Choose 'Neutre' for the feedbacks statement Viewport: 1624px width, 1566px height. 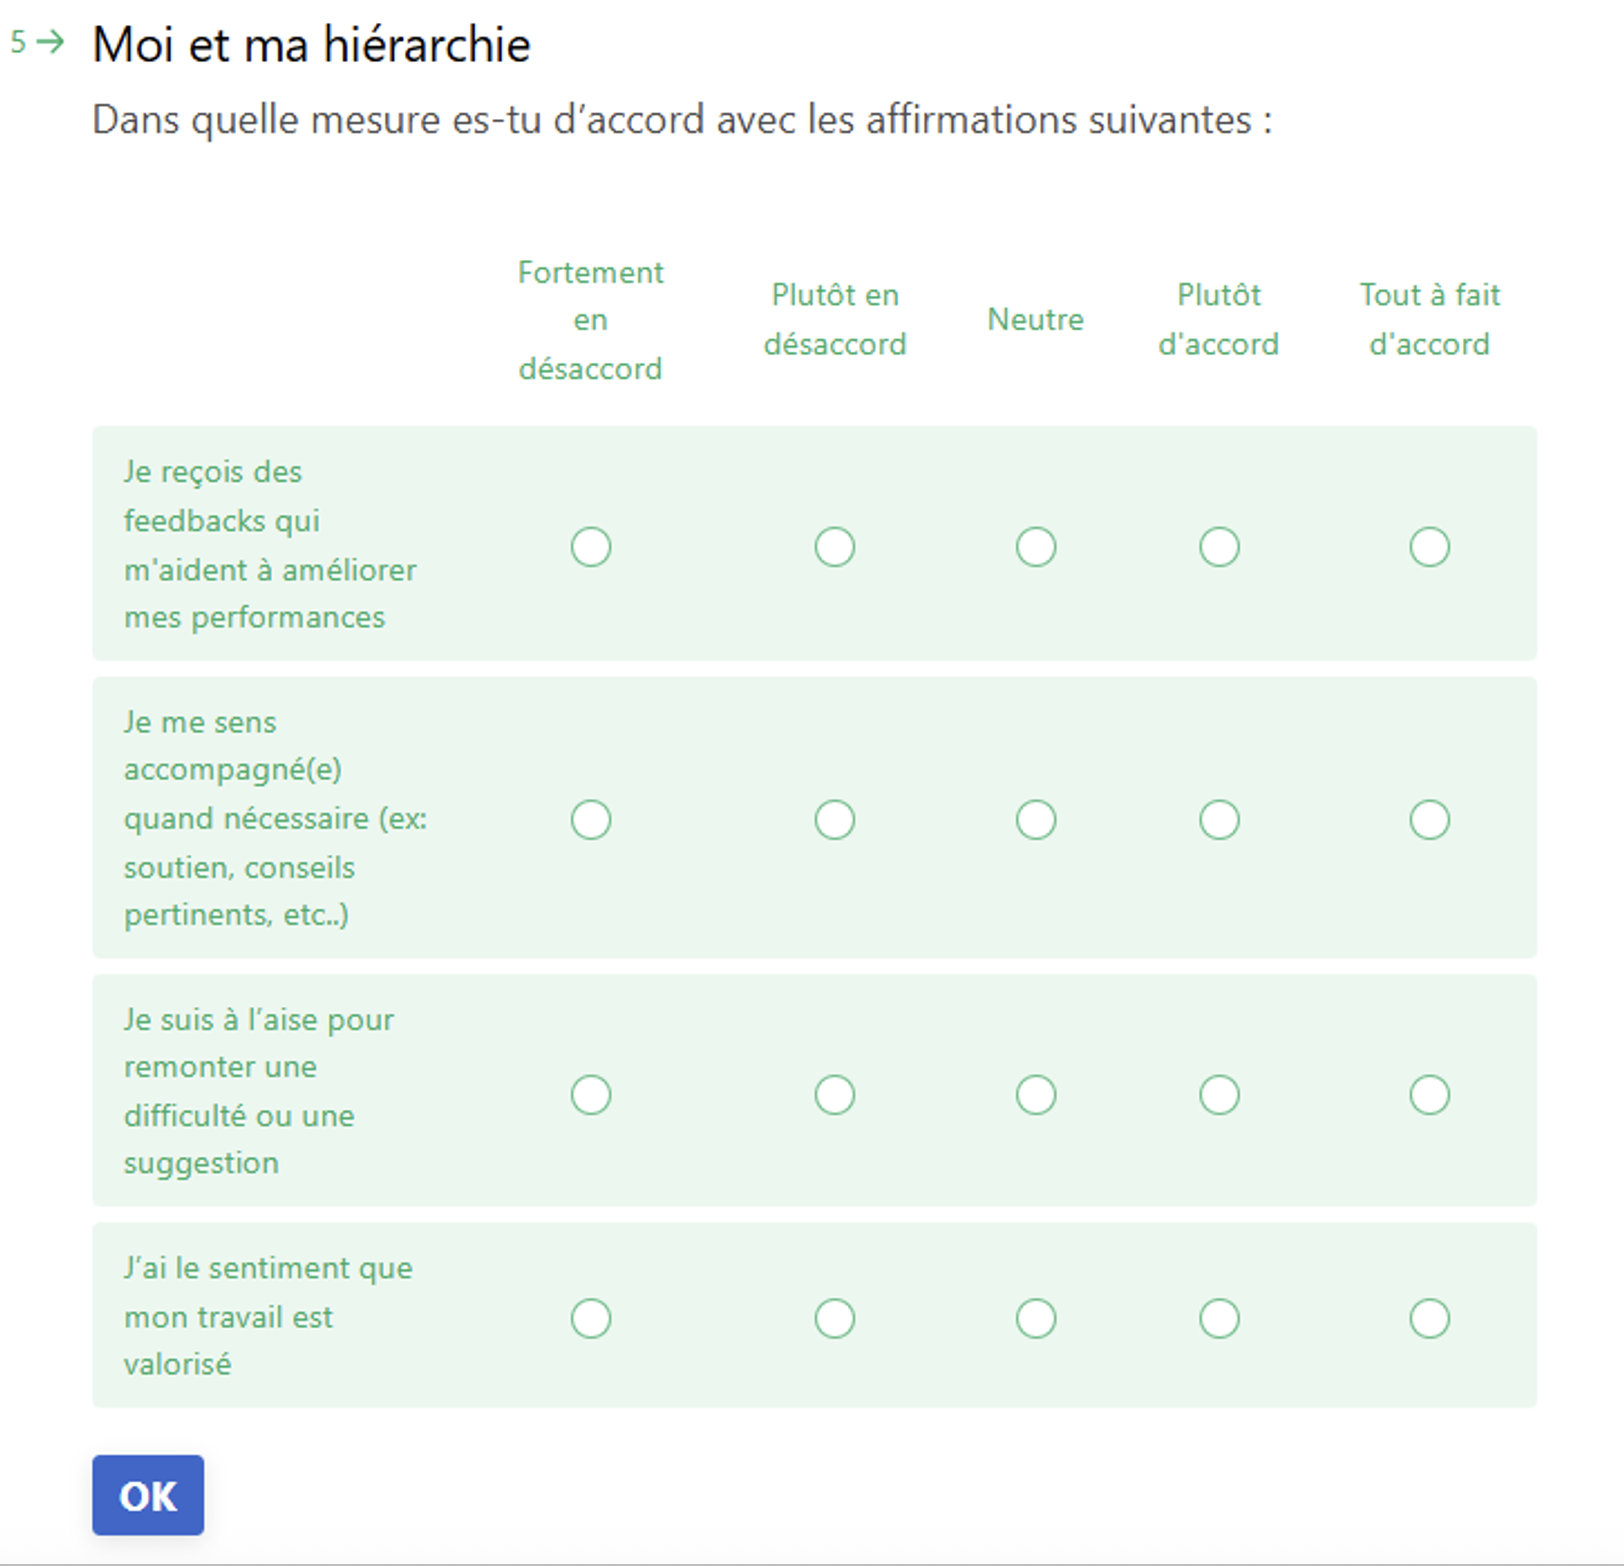coord(1036,547)
